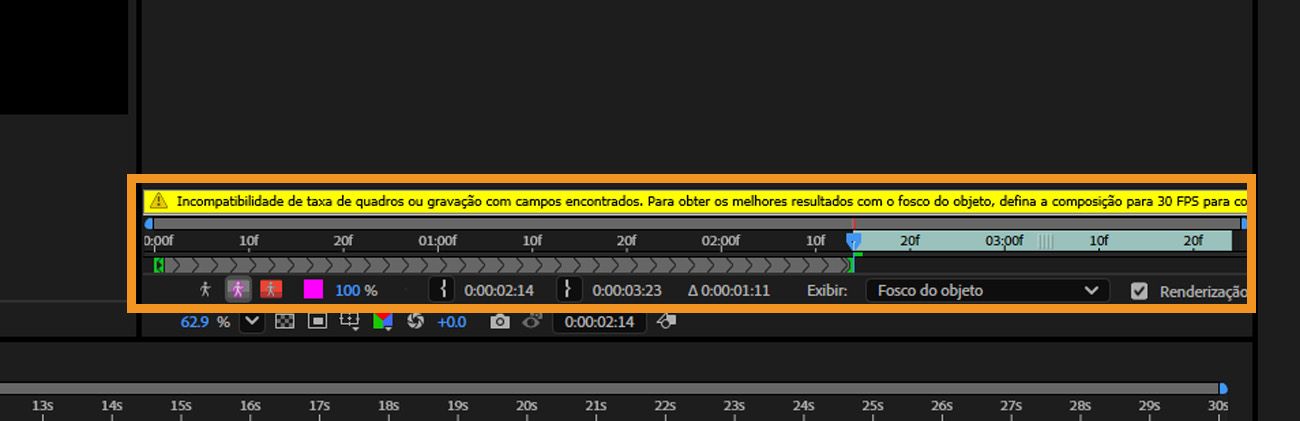Toggle the transparency grid checkerboard icon
Screen dimensions: 1300x421
click(x=285, y=322)
